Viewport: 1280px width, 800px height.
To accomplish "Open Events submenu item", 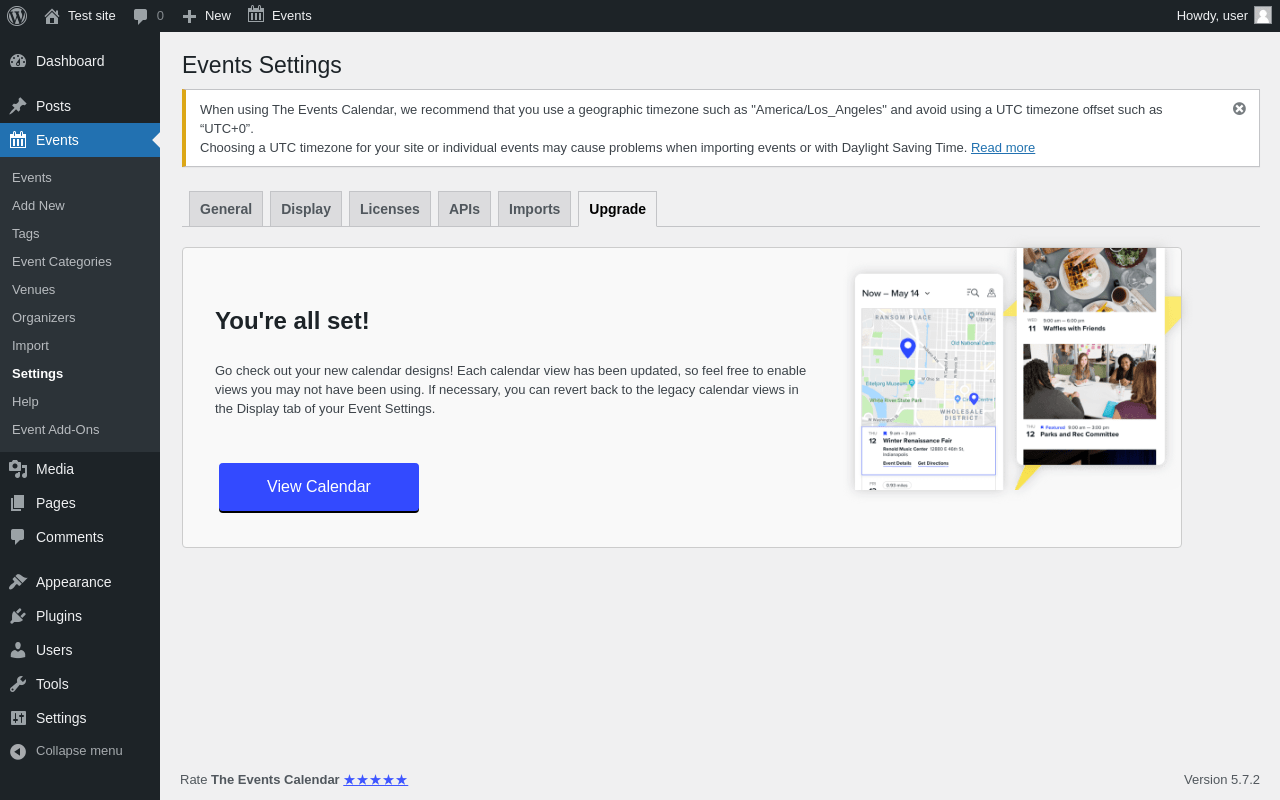I will (32, 177).
